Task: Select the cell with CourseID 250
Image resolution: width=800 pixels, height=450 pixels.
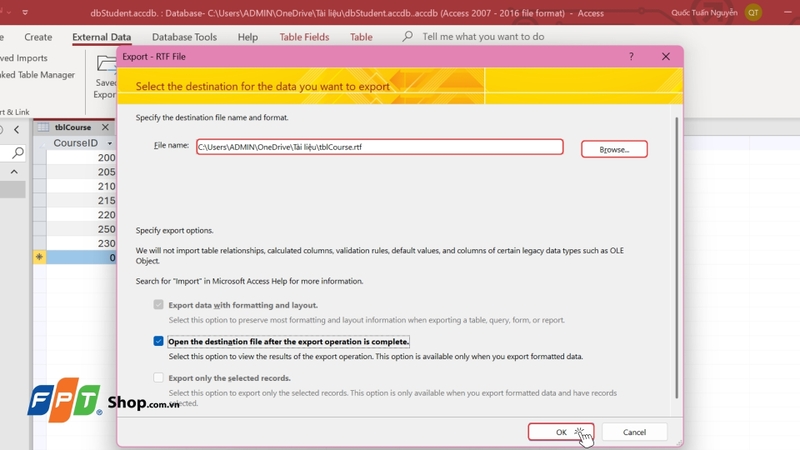Action: coord(82,229)
